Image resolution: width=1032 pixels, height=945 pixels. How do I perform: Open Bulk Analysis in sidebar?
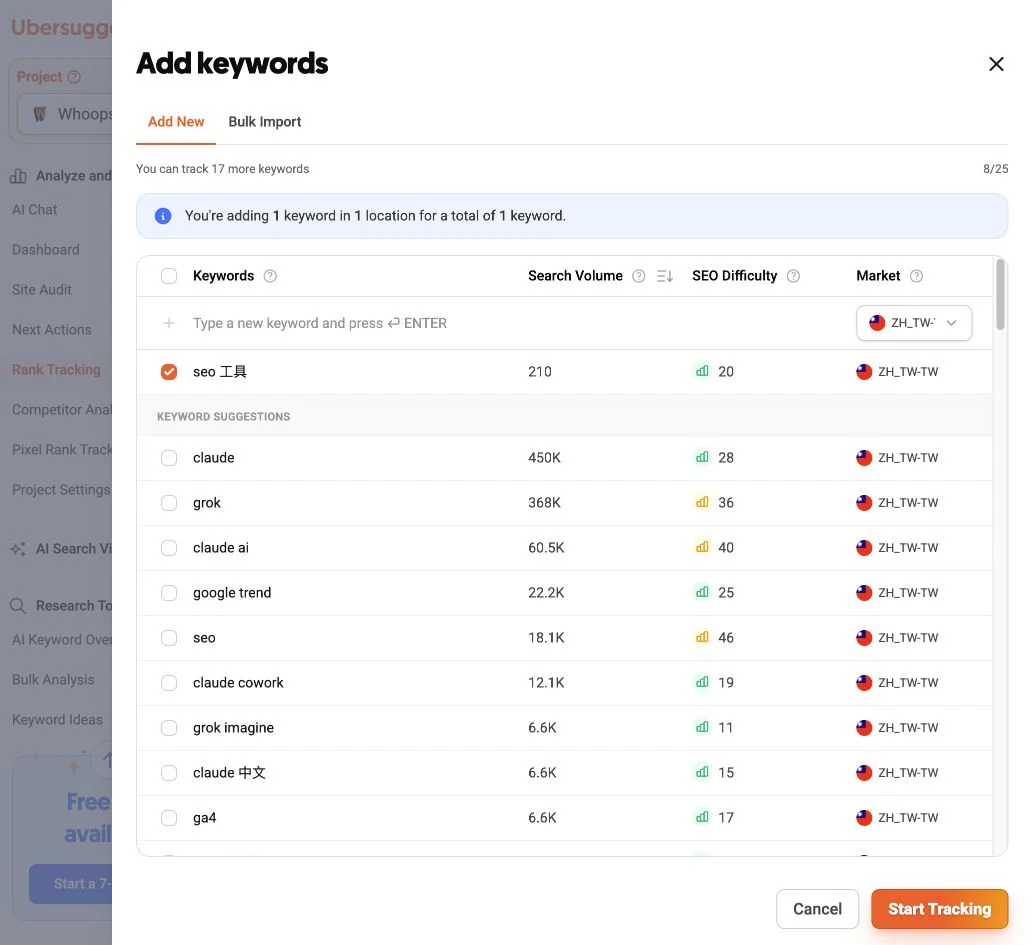(53, 680)
